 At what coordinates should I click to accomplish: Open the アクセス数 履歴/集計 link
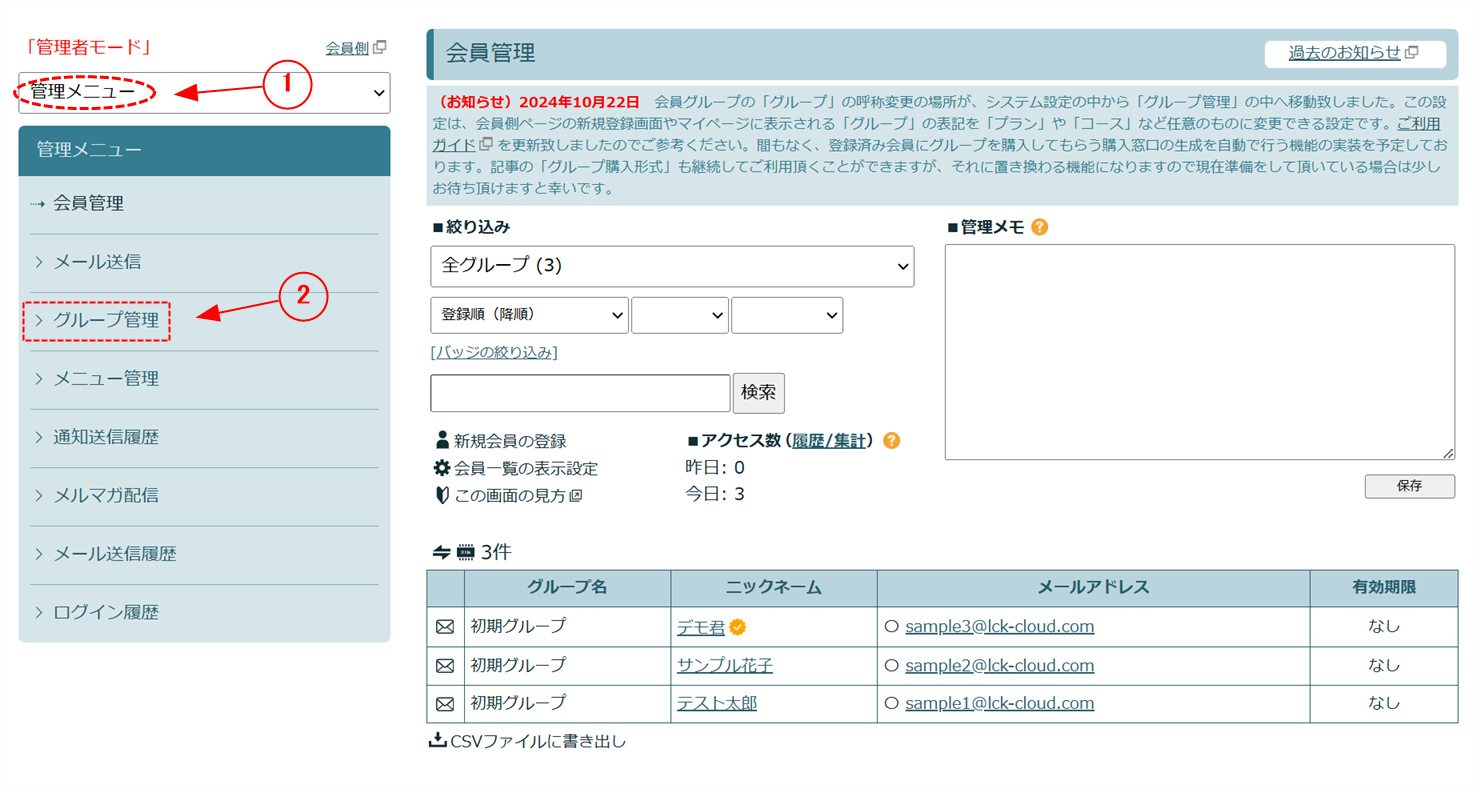[829, 441]
